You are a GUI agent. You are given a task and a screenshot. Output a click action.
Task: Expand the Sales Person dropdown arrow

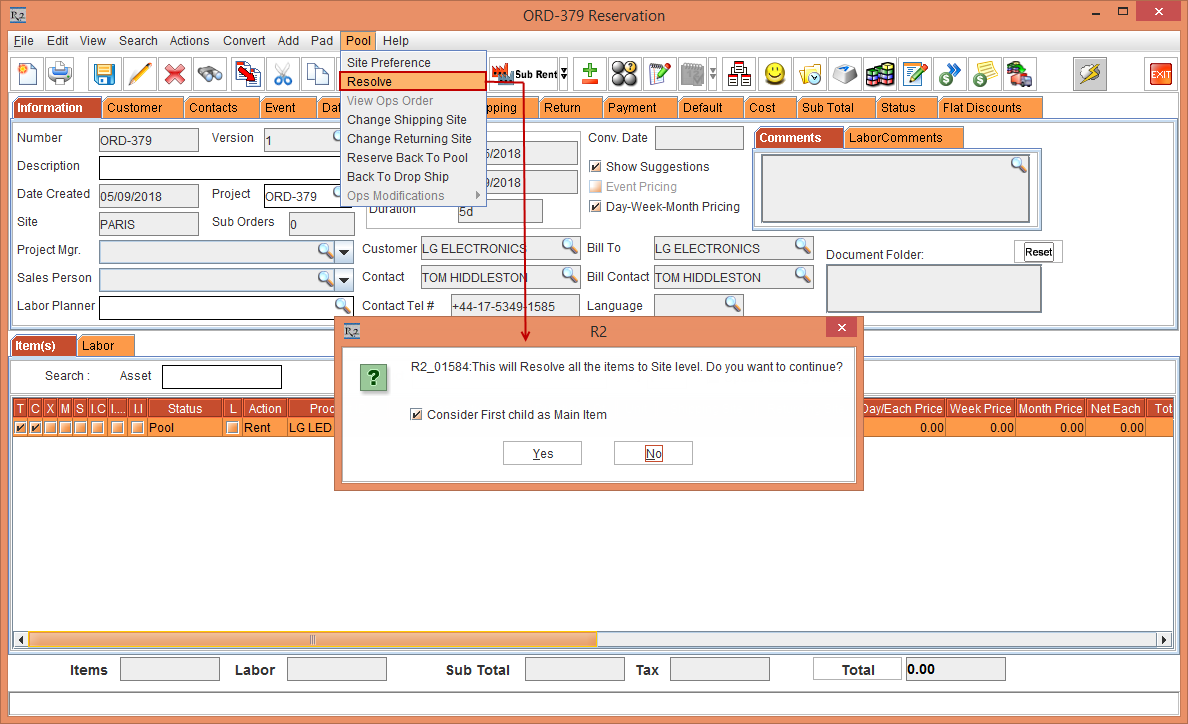(344, 279)
